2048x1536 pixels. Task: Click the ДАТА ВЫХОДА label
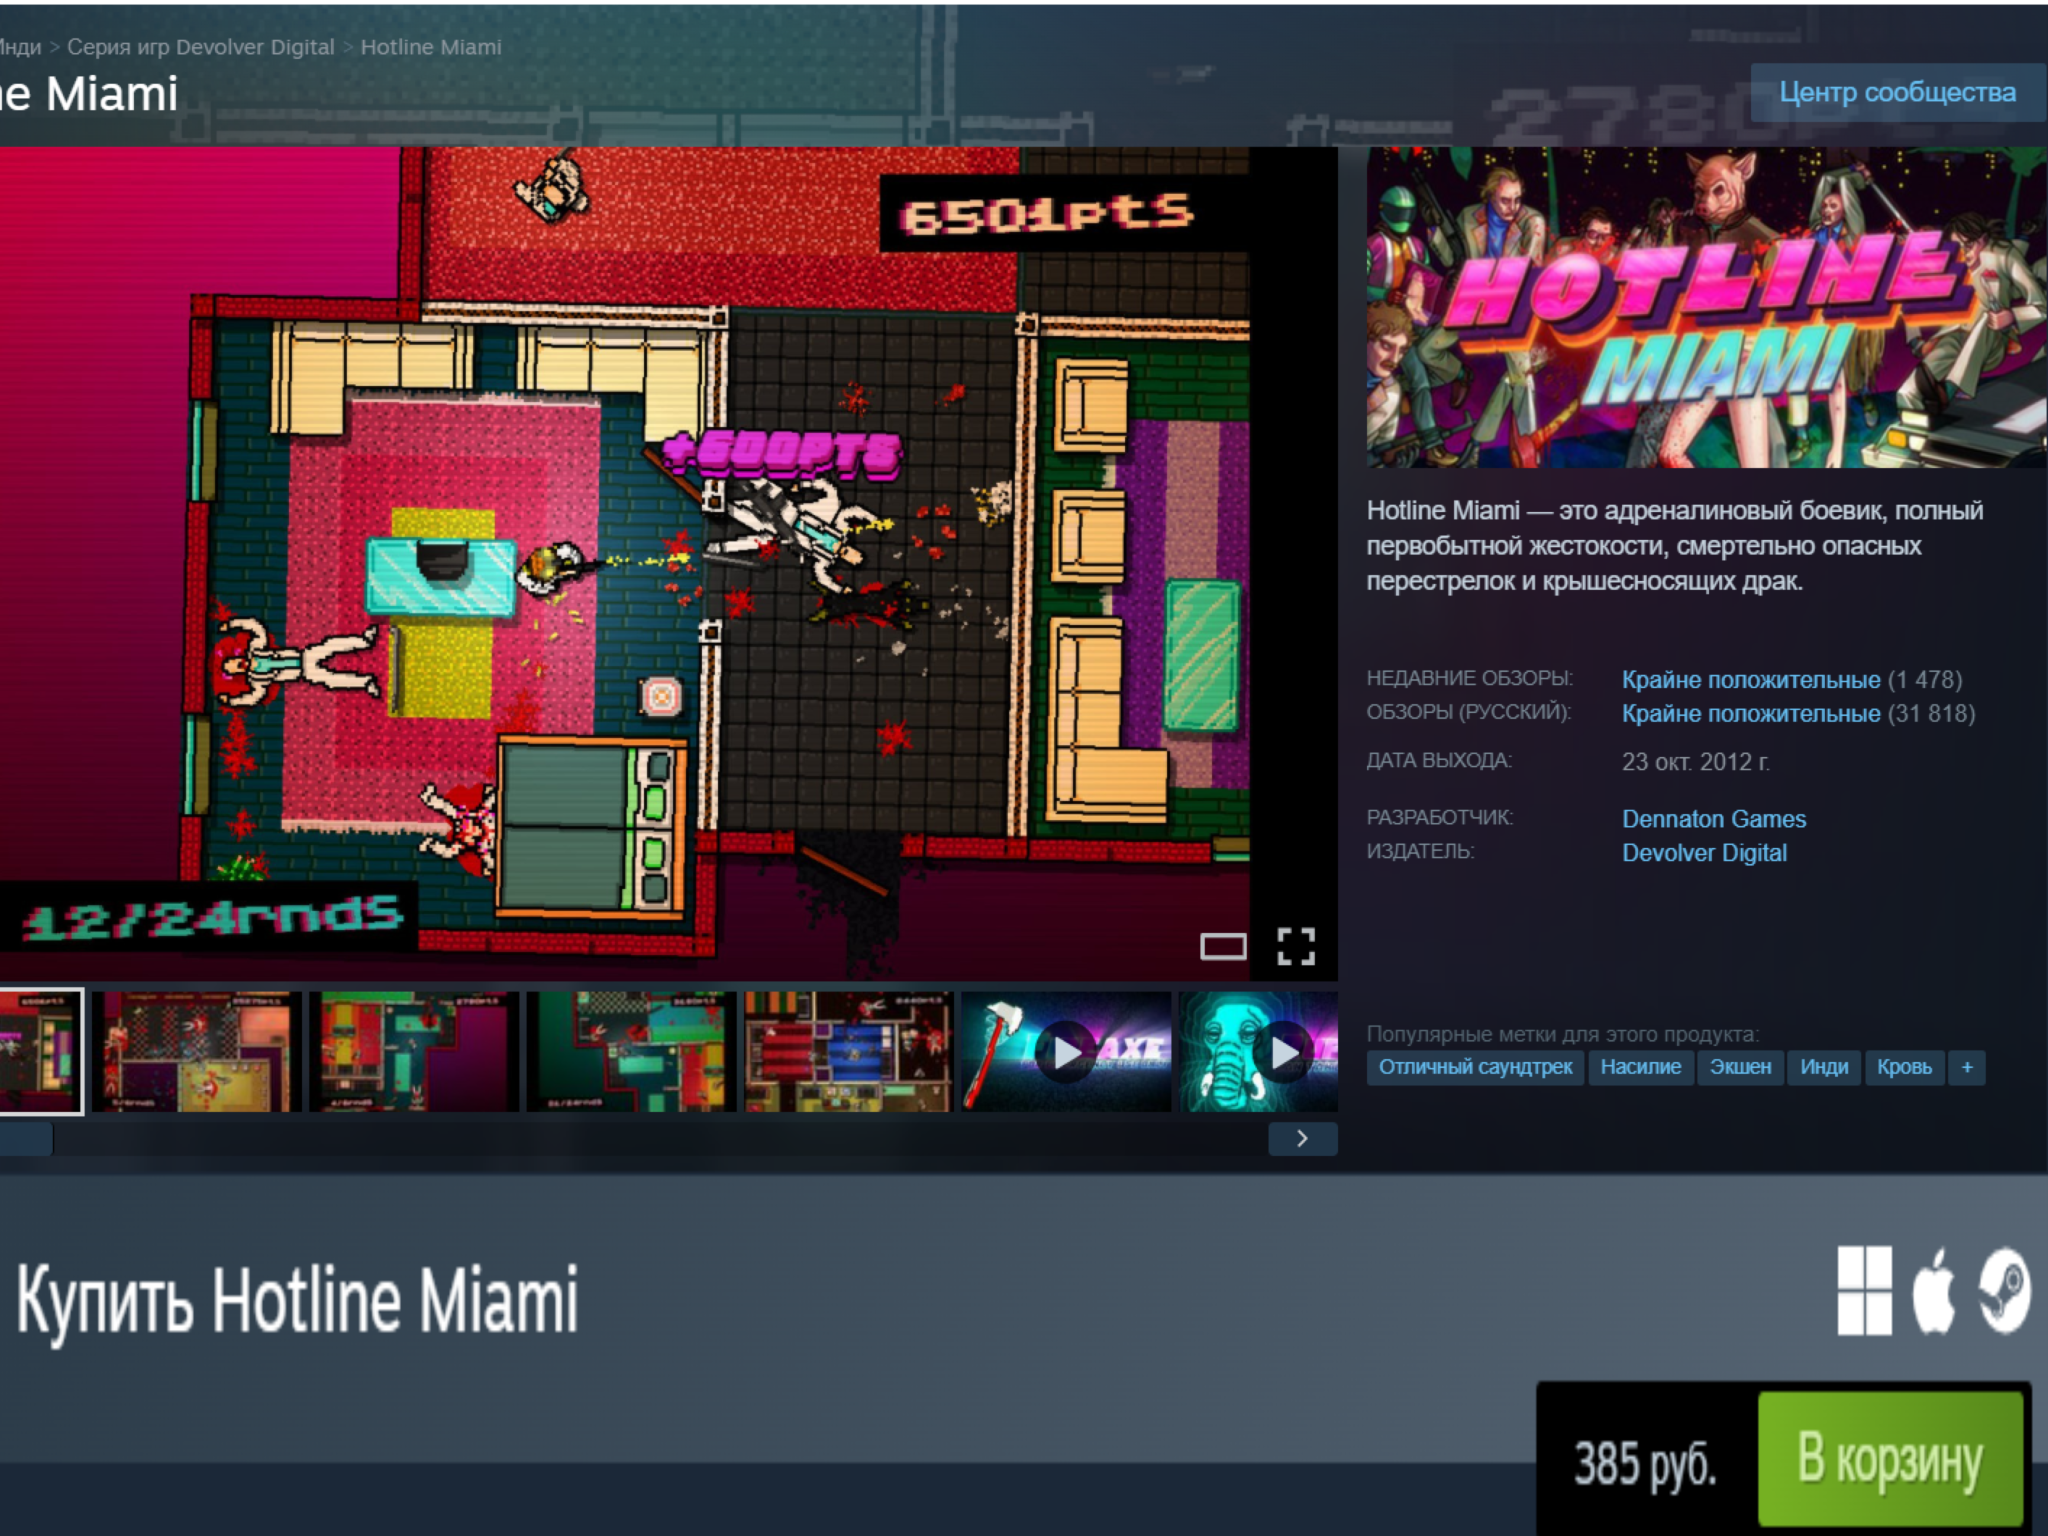click(x=1439, y=760)
